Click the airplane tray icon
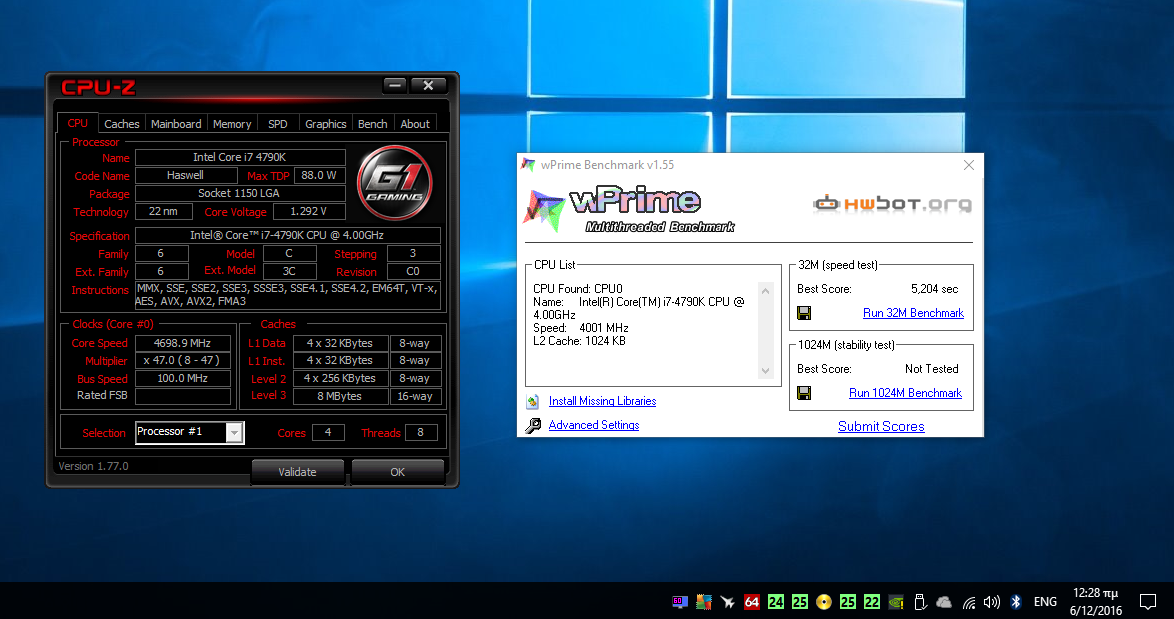 [727, 602]
